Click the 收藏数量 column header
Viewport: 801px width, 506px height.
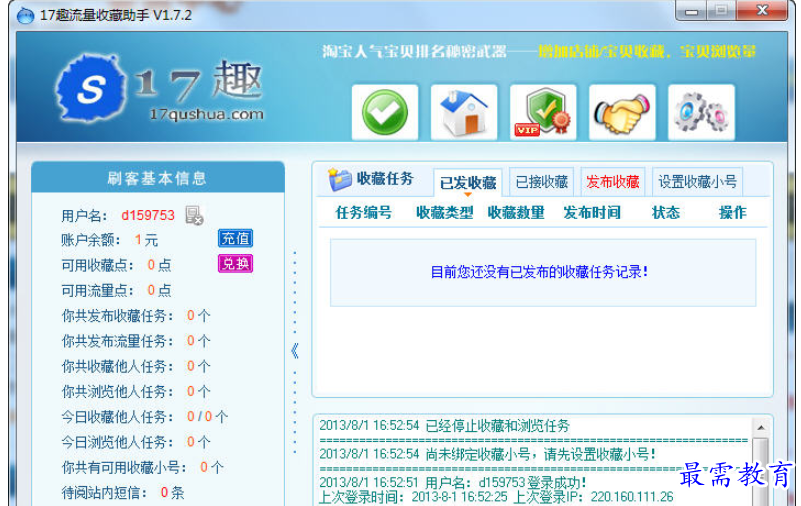click(x=516, y=212)
